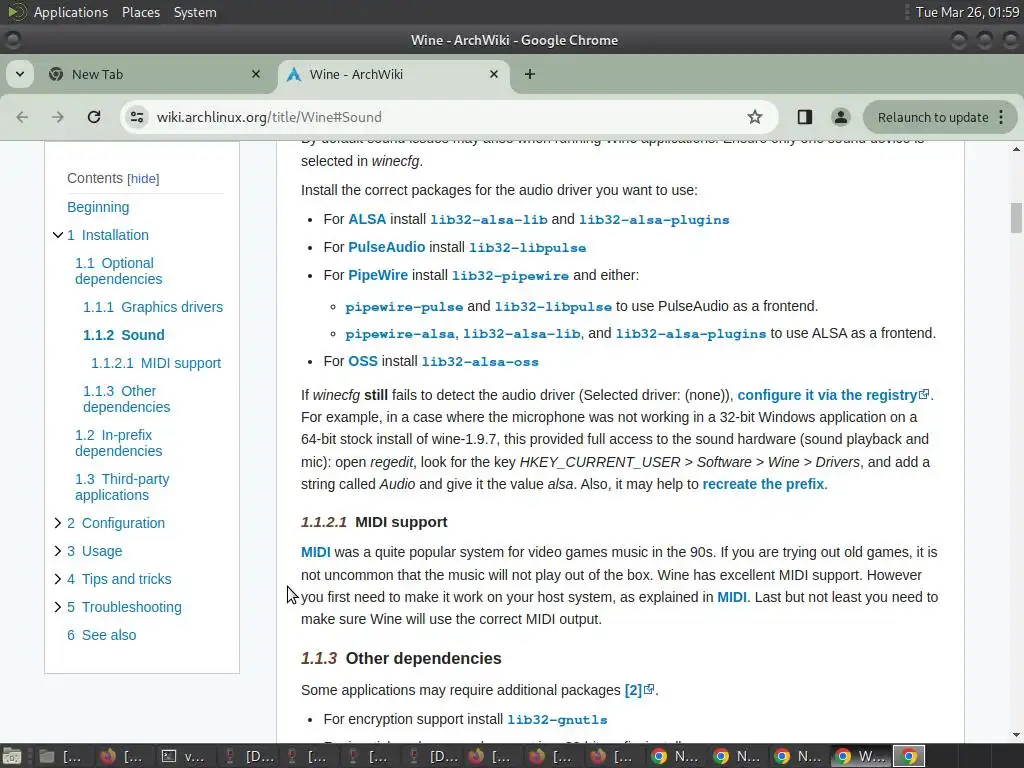Go to 1 Installation in contents
Viewport: 1024px width, 768px height.
click(108, 235)
